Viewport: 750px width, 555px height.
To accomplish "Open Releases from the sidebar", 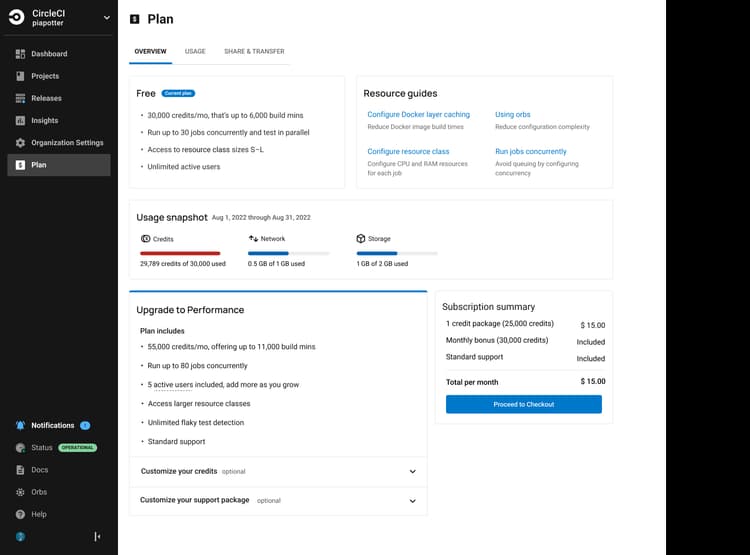I will click(58, 98).
